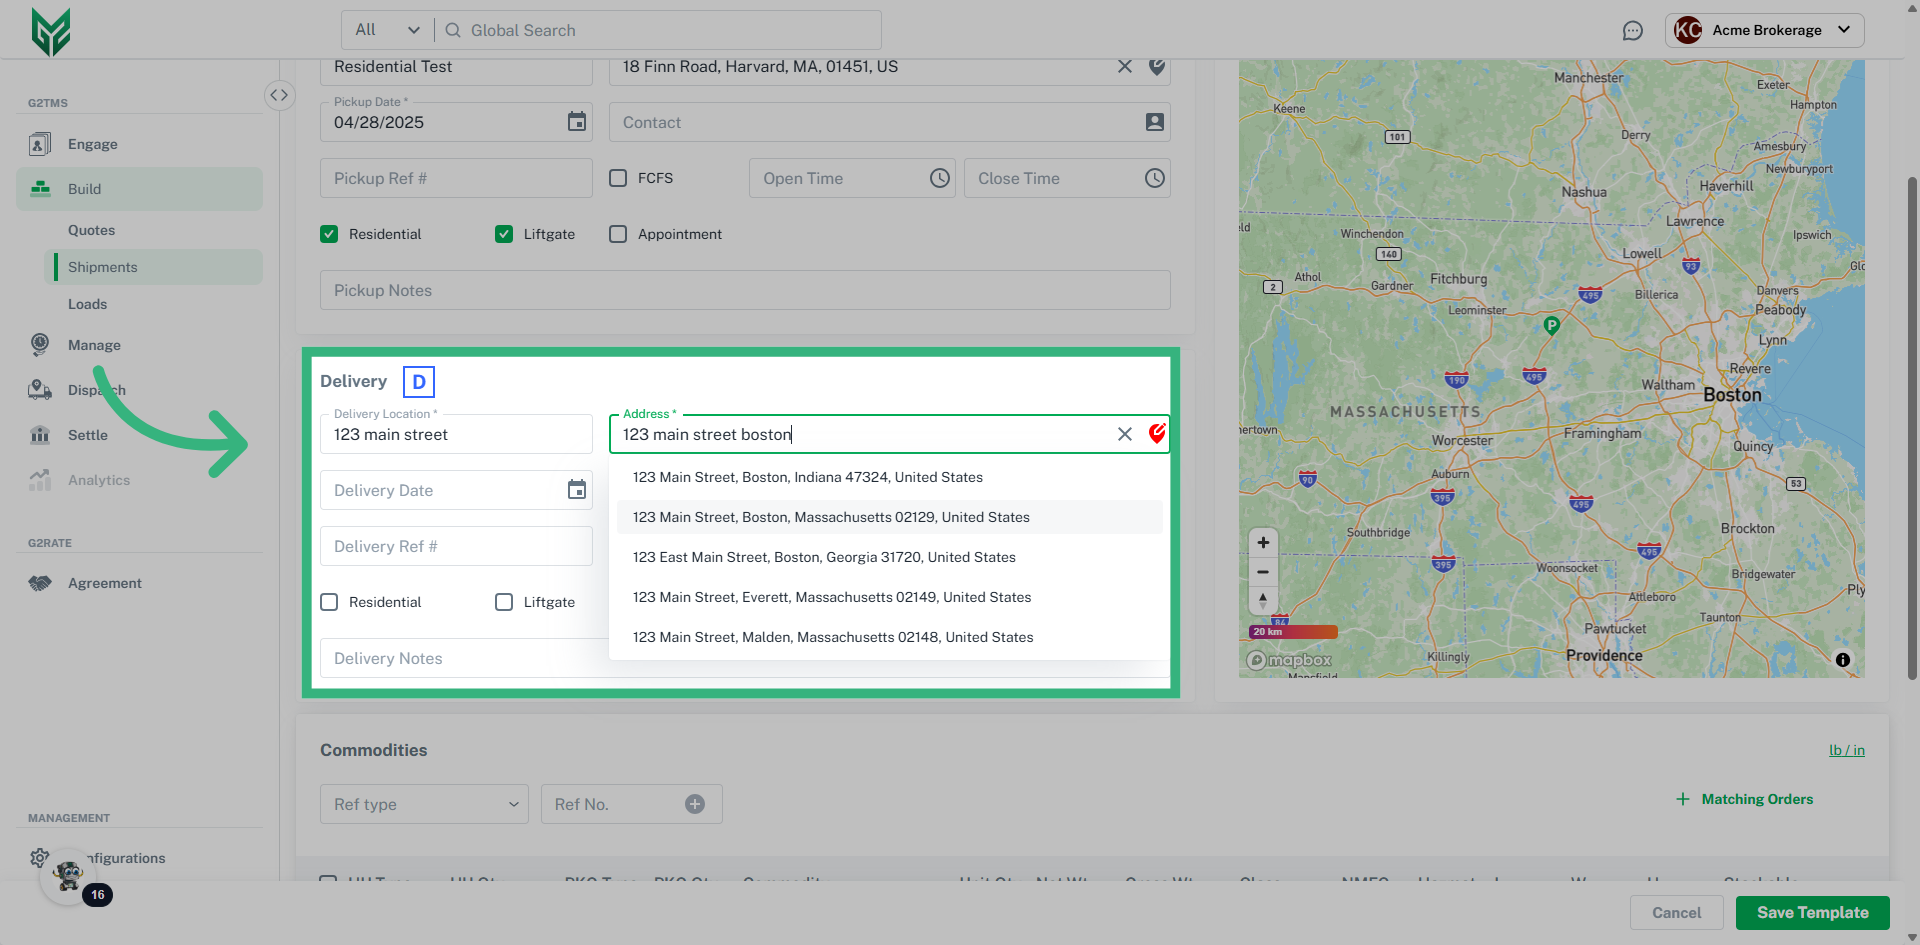Open the Pickup Date calendar picker

click(577, 122)
